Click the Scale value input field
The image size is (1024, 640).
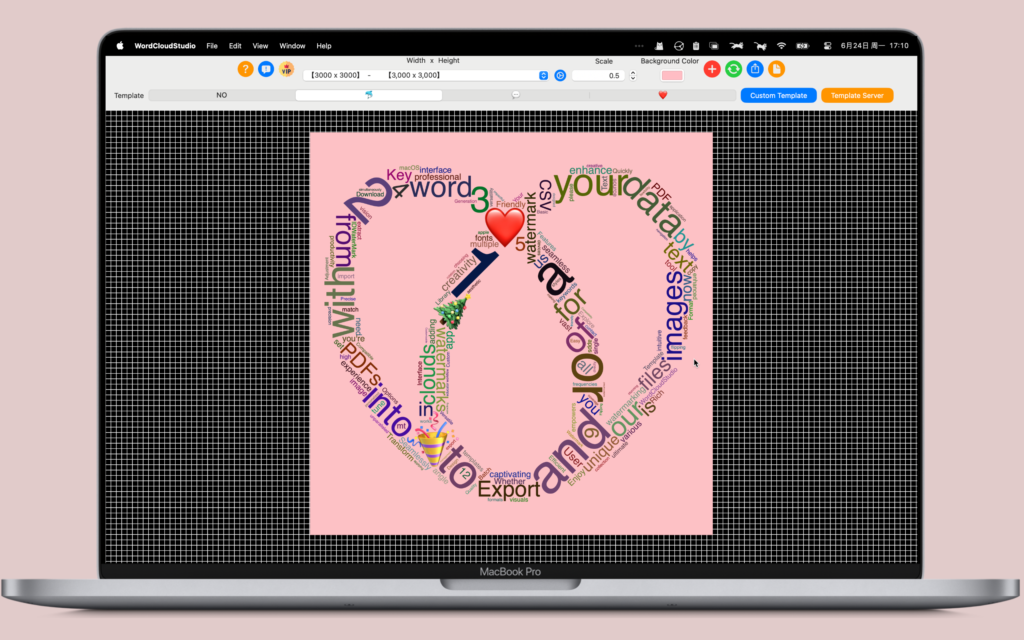click(x=598, y=76)
